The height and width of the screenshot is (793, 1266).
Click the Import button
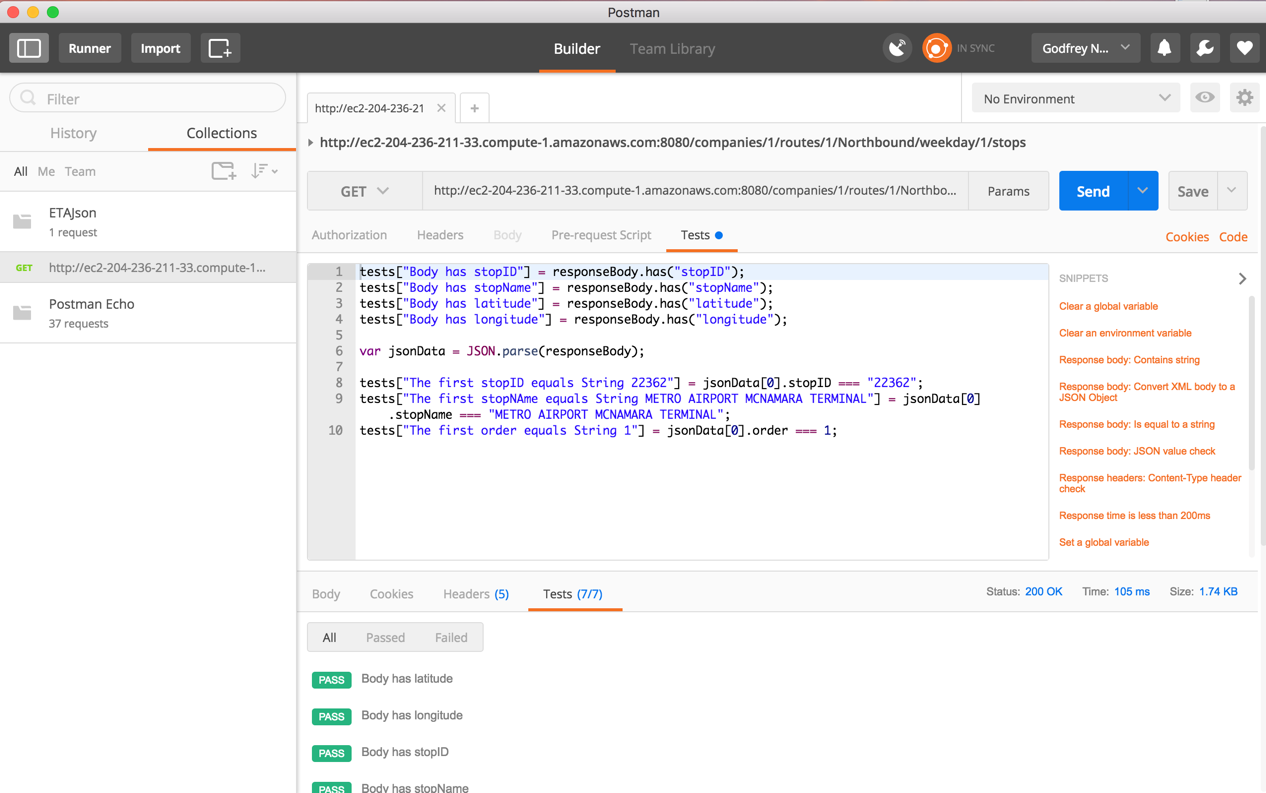click(160, 48)
